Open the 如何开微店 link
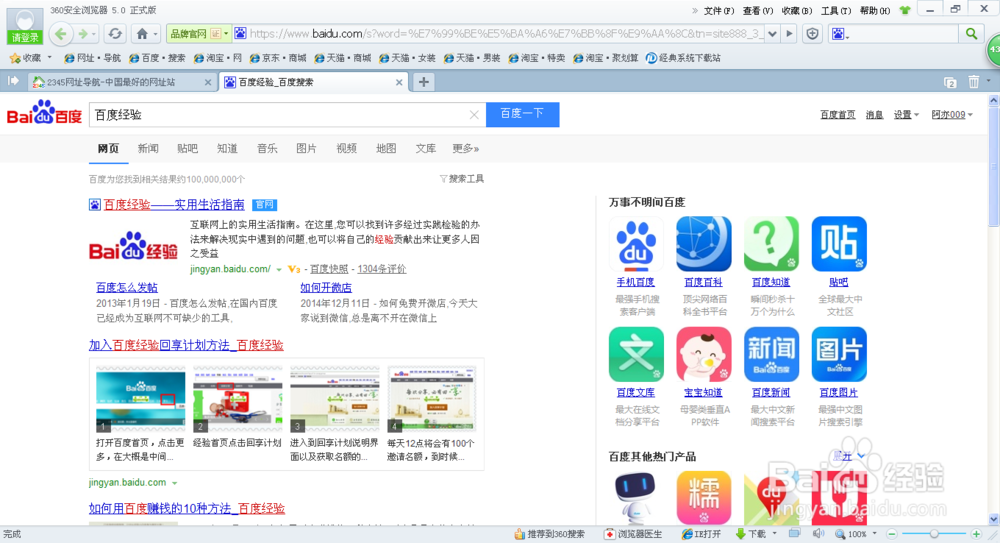The height and width of the screenshot is (543, 1000). click(x=326, y=288)
